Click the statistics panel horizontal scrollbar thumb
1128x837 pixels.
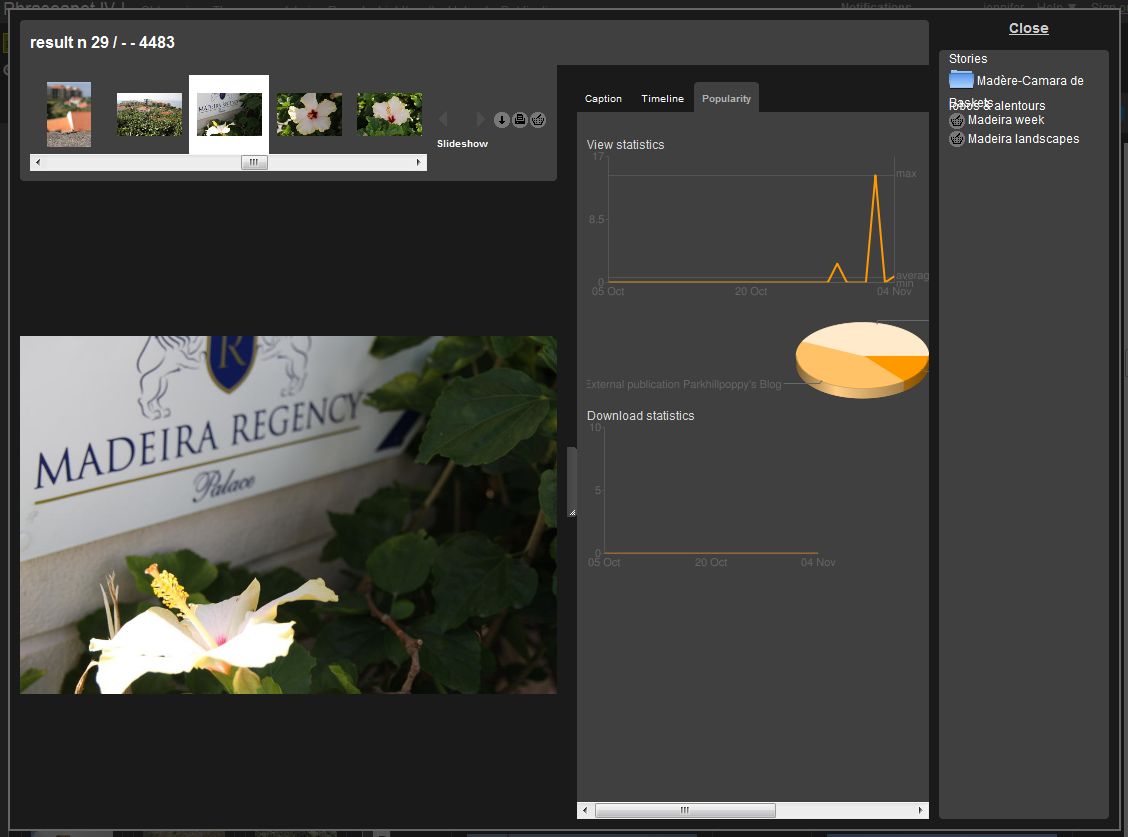[x=685, y=810]
